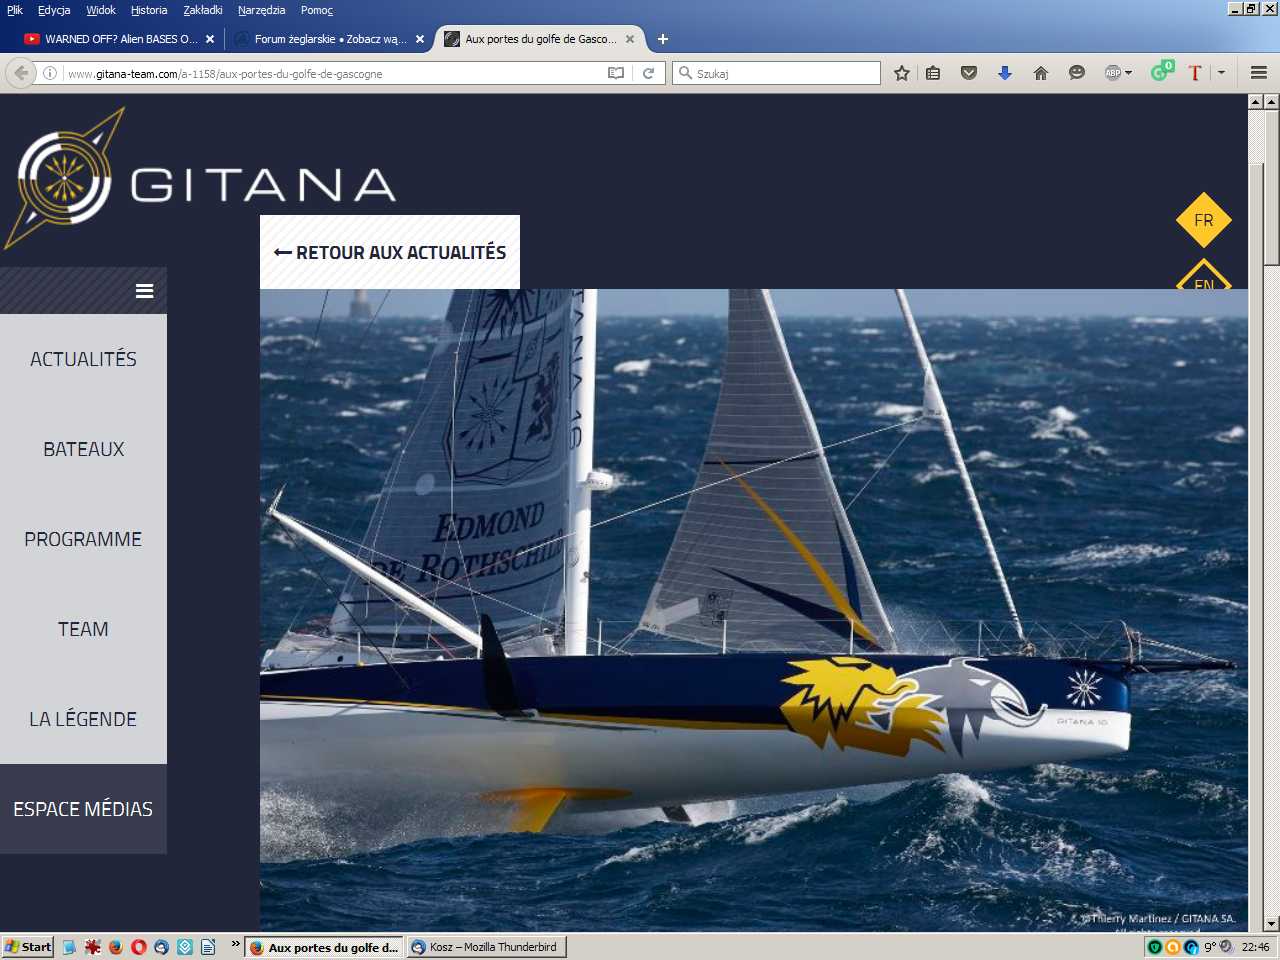This screenshot has height=960, width=1280.
Task: Open TEAM in the site sidebar
Action: (x=83, y=629)
